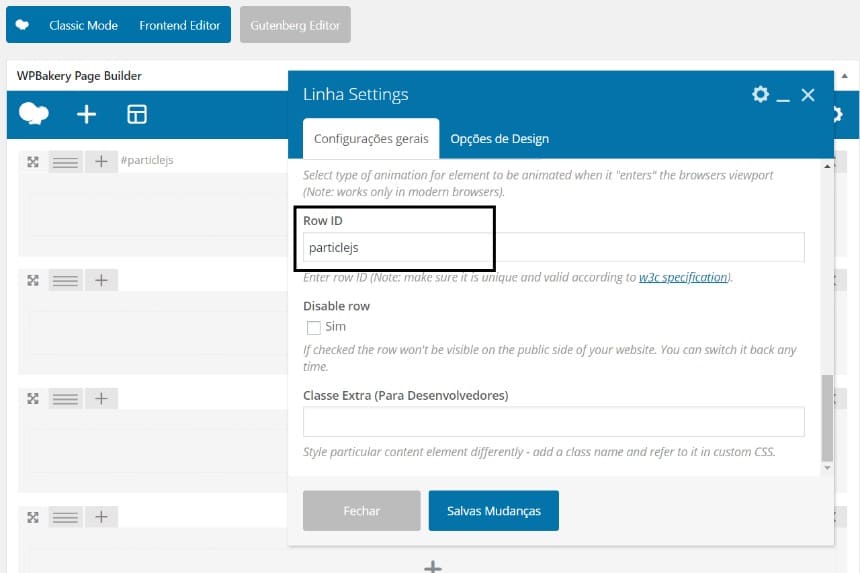This screenshot has height=573, width=860.
Task: Click the scrollbar down arrow in settings panel
Action: tap(827, 468)
